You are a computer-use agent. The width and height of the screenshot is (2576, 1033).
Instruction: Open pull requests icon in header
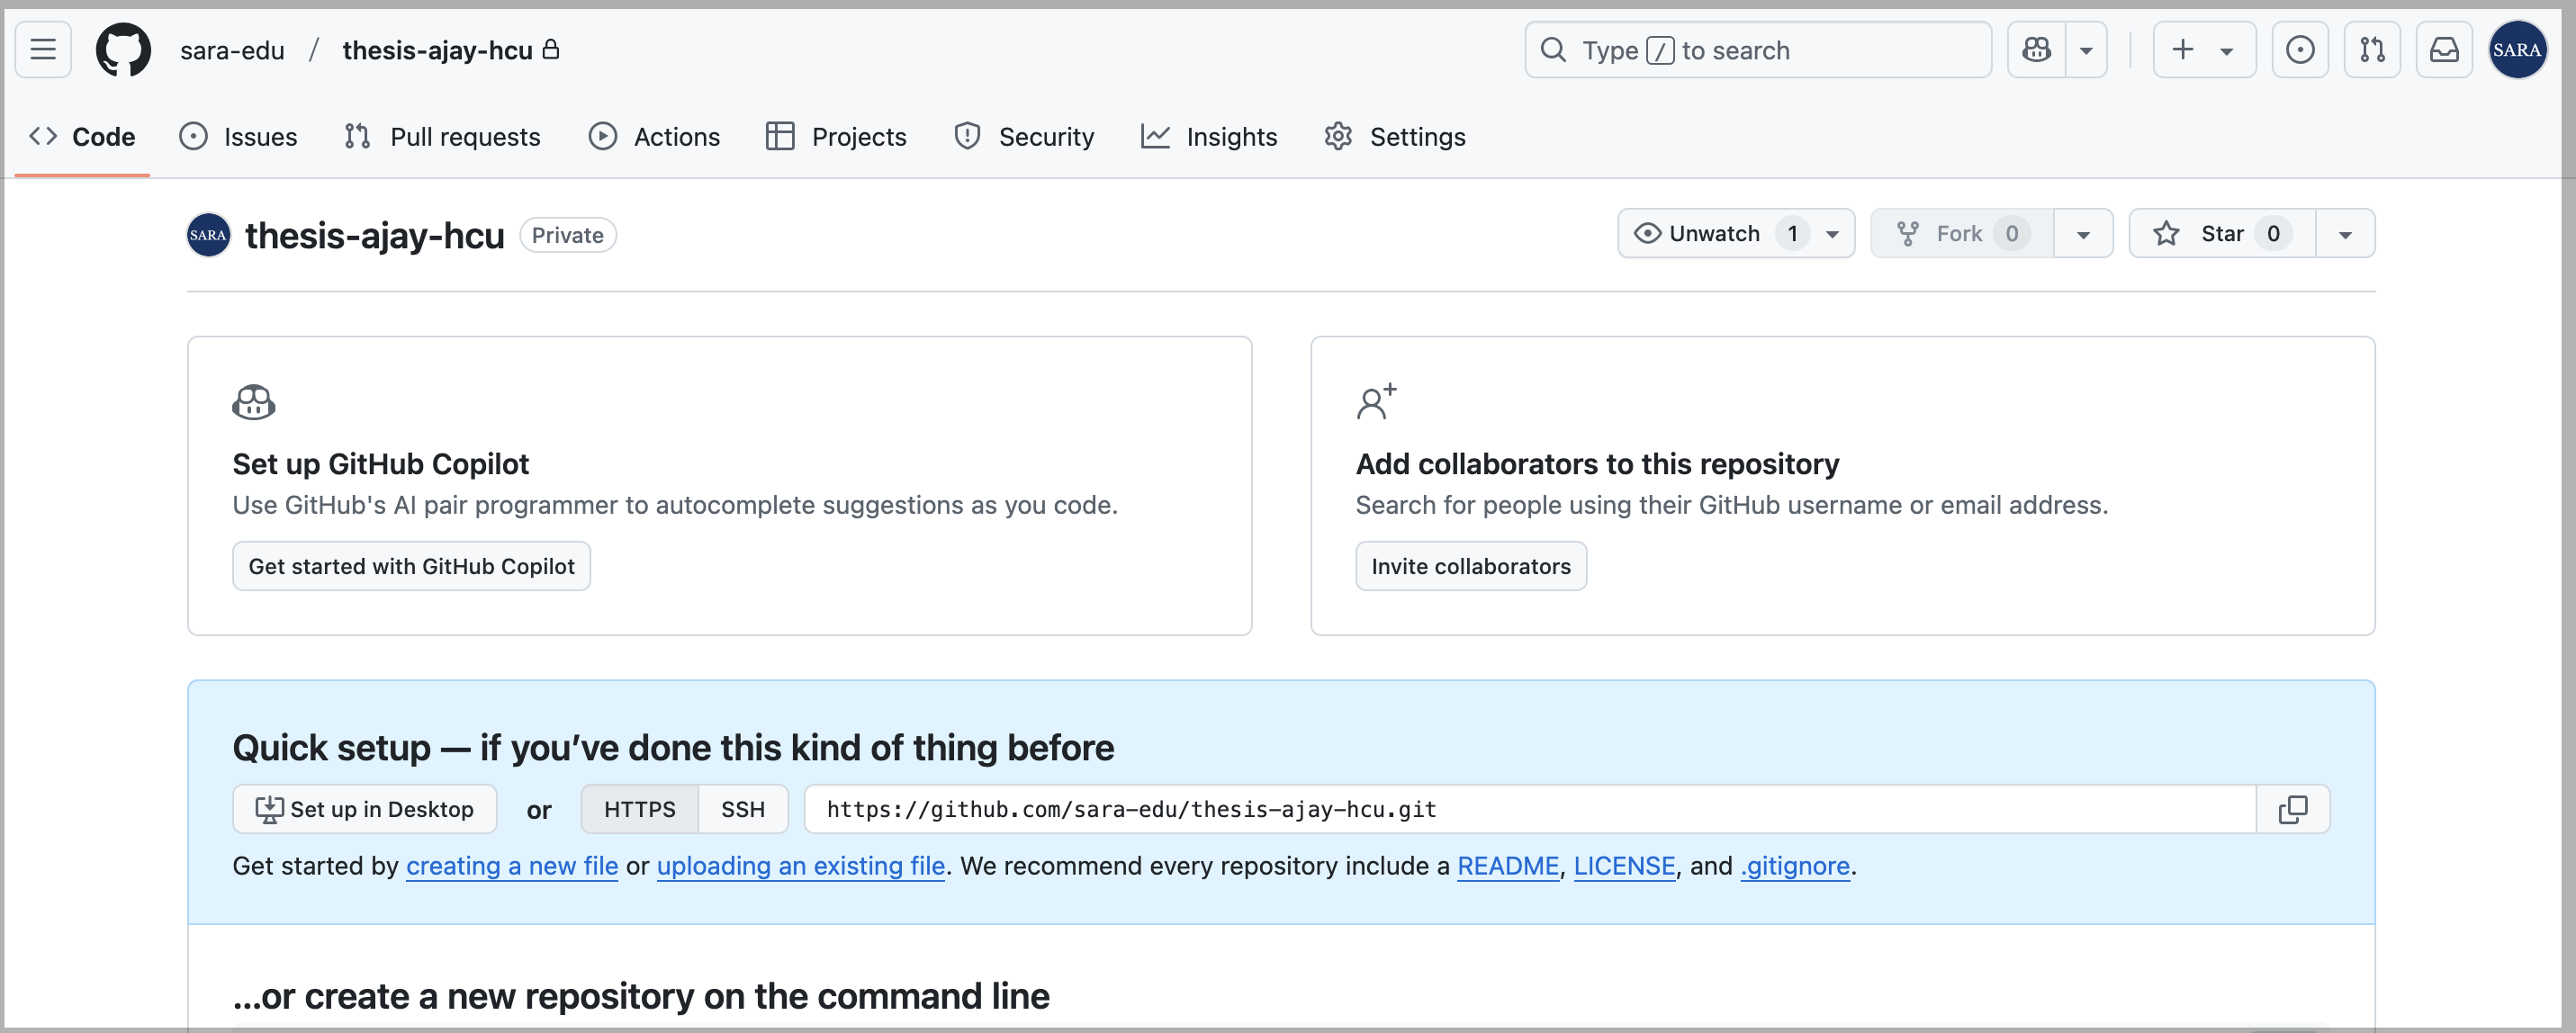tap(2371, 49)
